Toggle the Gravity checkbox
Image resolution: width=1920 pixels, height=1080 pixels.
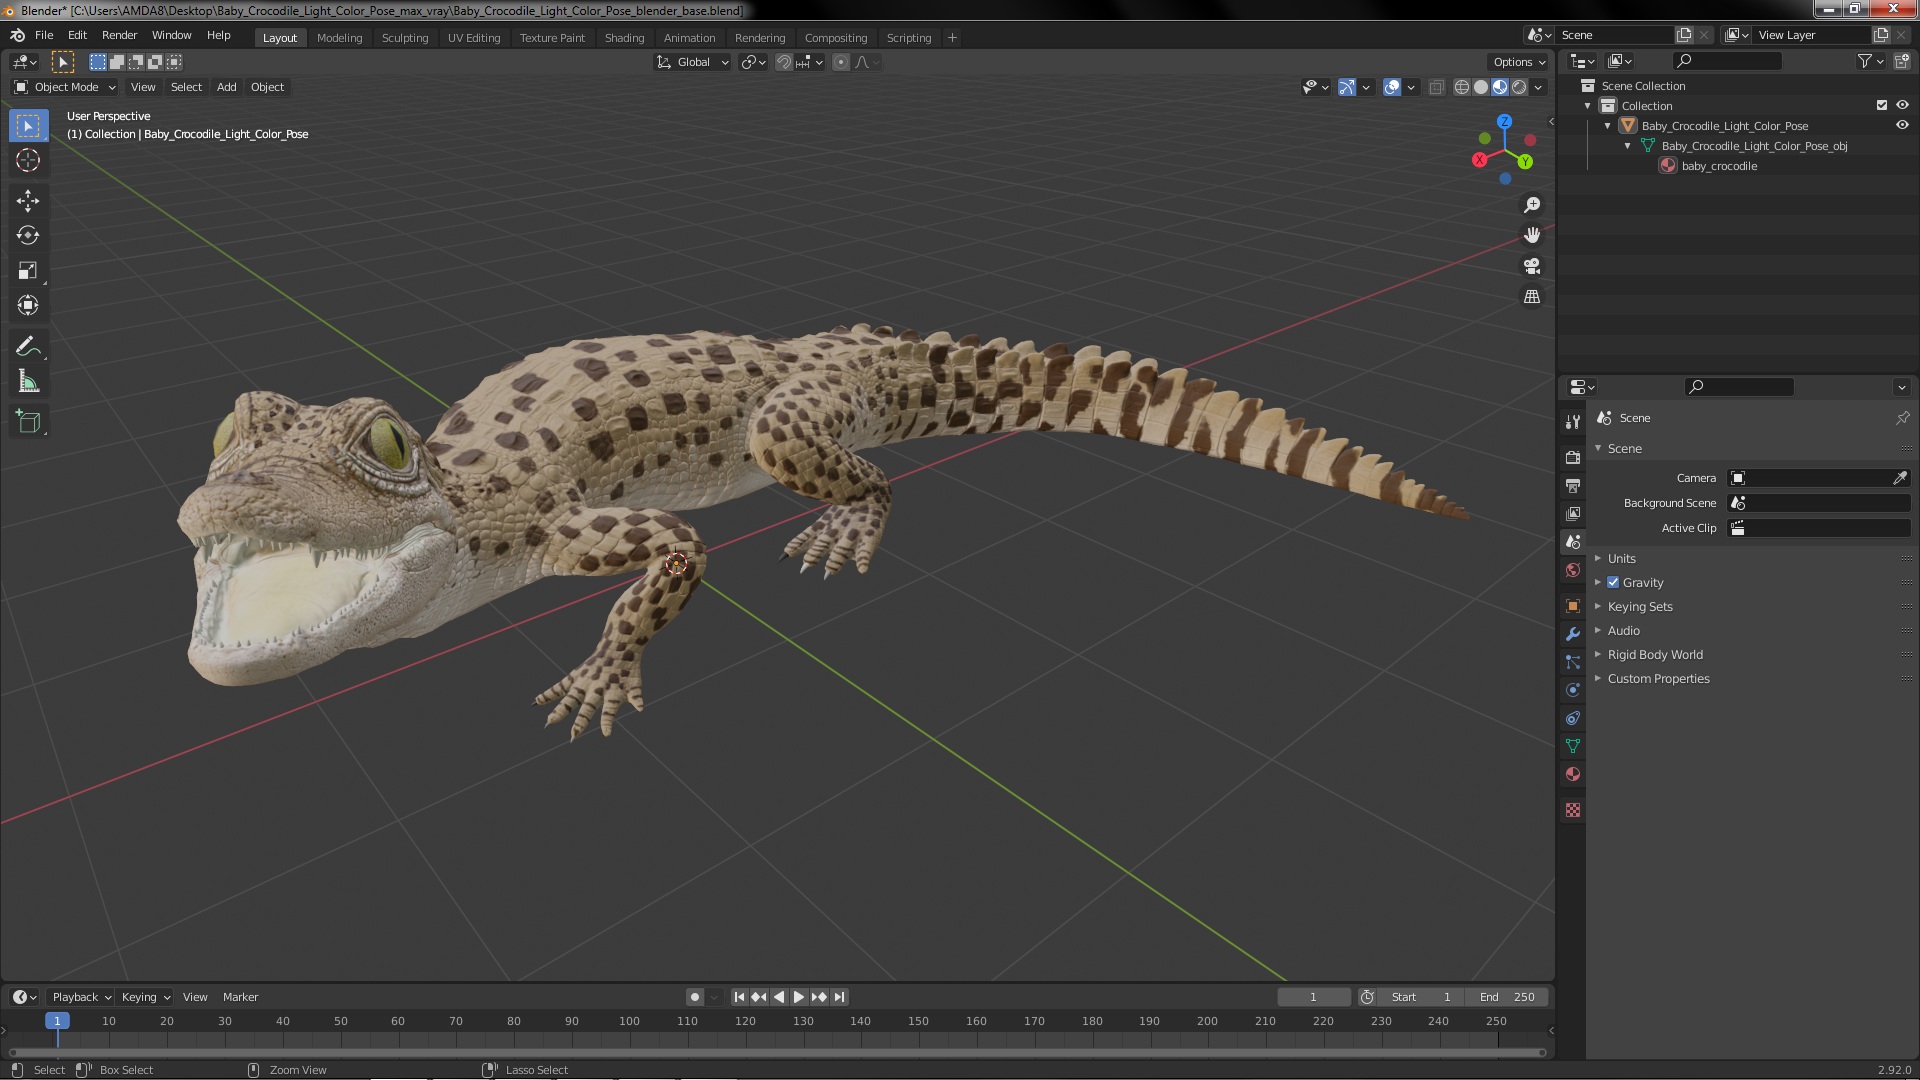(x=1613, y=582)
